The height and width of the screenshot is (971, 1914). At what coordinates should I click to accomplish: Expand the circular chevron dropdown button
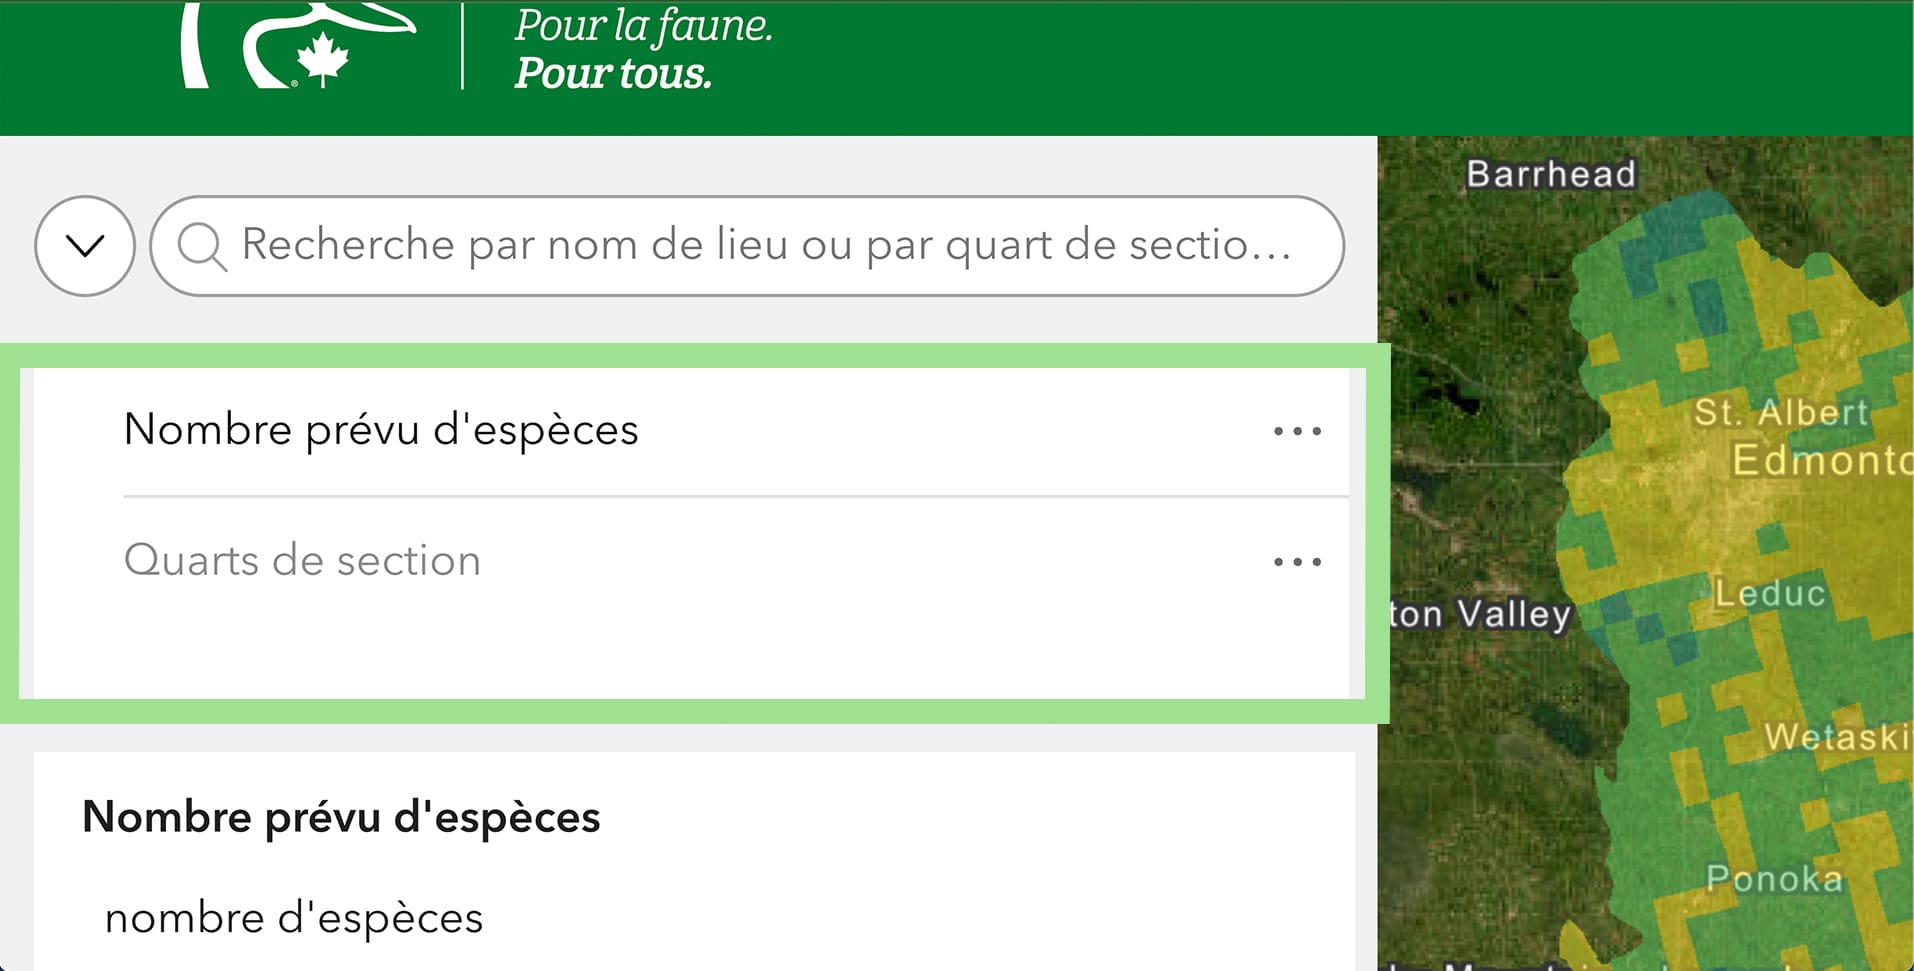[85, 246]
